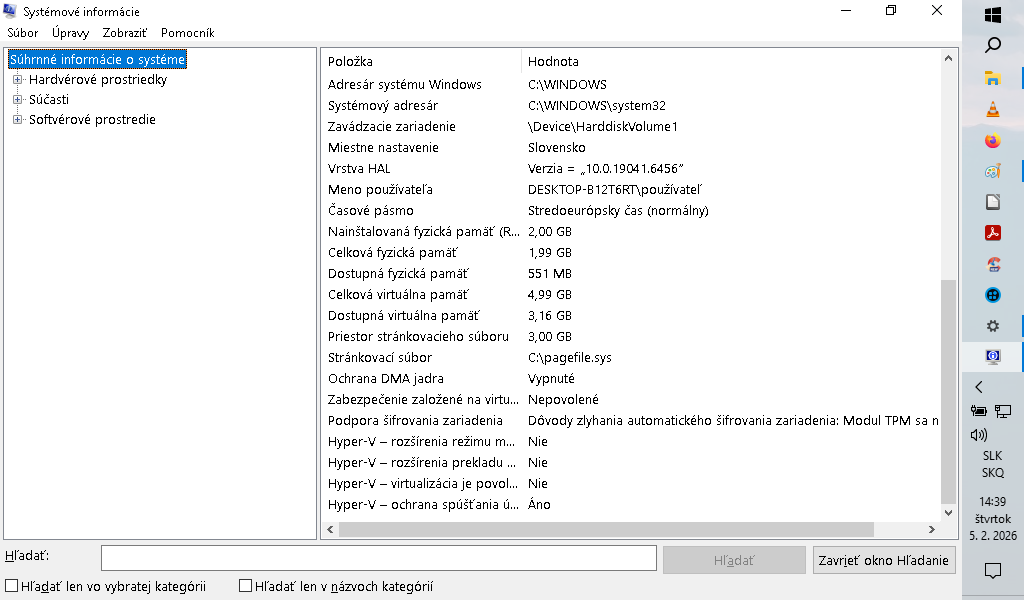Select Súhrnné informácie o systéme node
The height and width of the screenshot is (600, 1024).
tap(97, 59)
